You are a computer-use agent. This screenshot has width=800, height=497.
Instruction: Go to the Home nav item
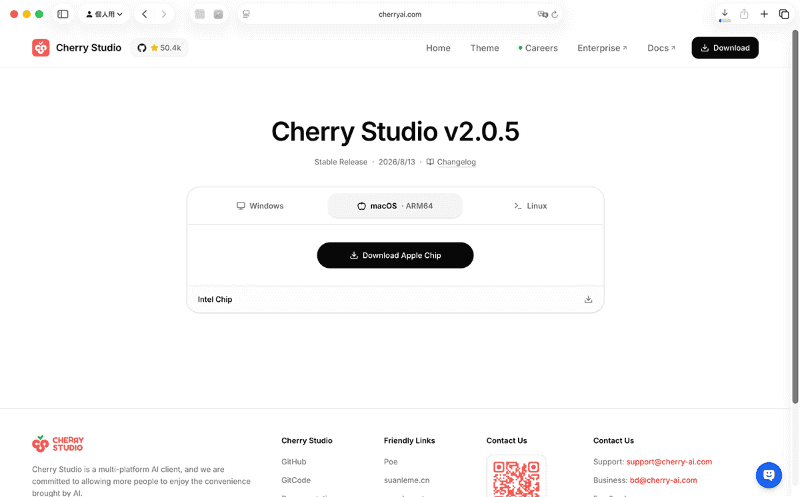[438, 48]
